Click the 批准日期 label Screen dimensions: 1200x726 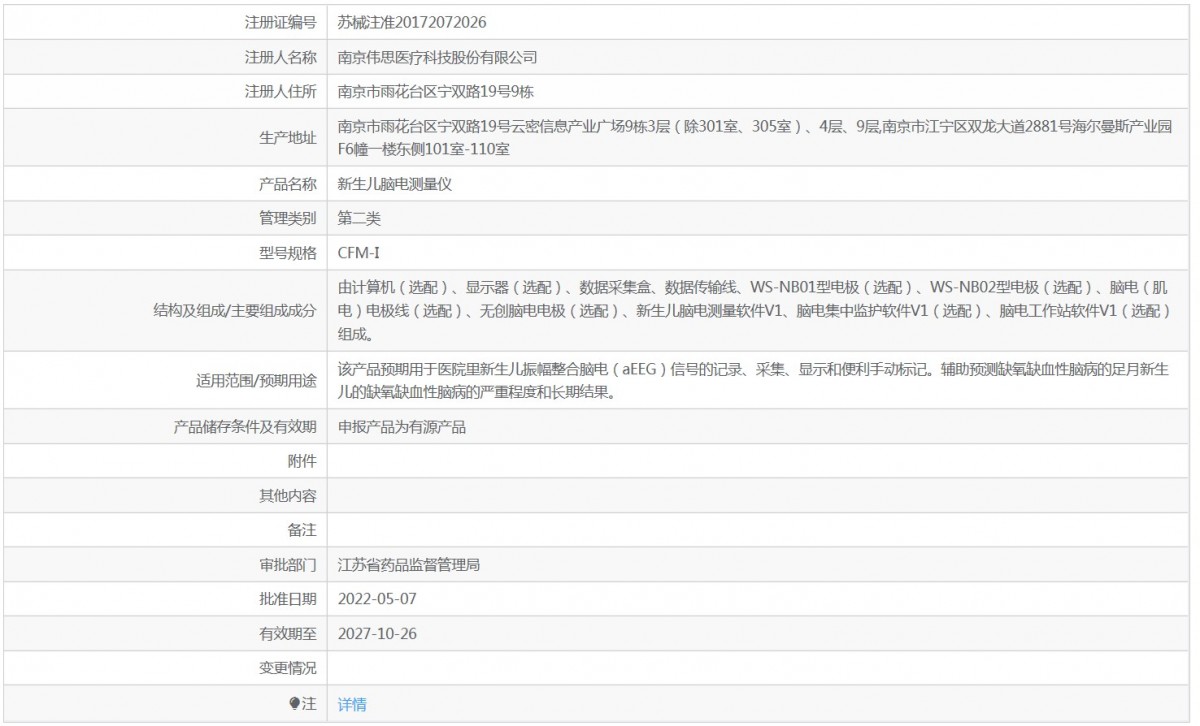288,599
